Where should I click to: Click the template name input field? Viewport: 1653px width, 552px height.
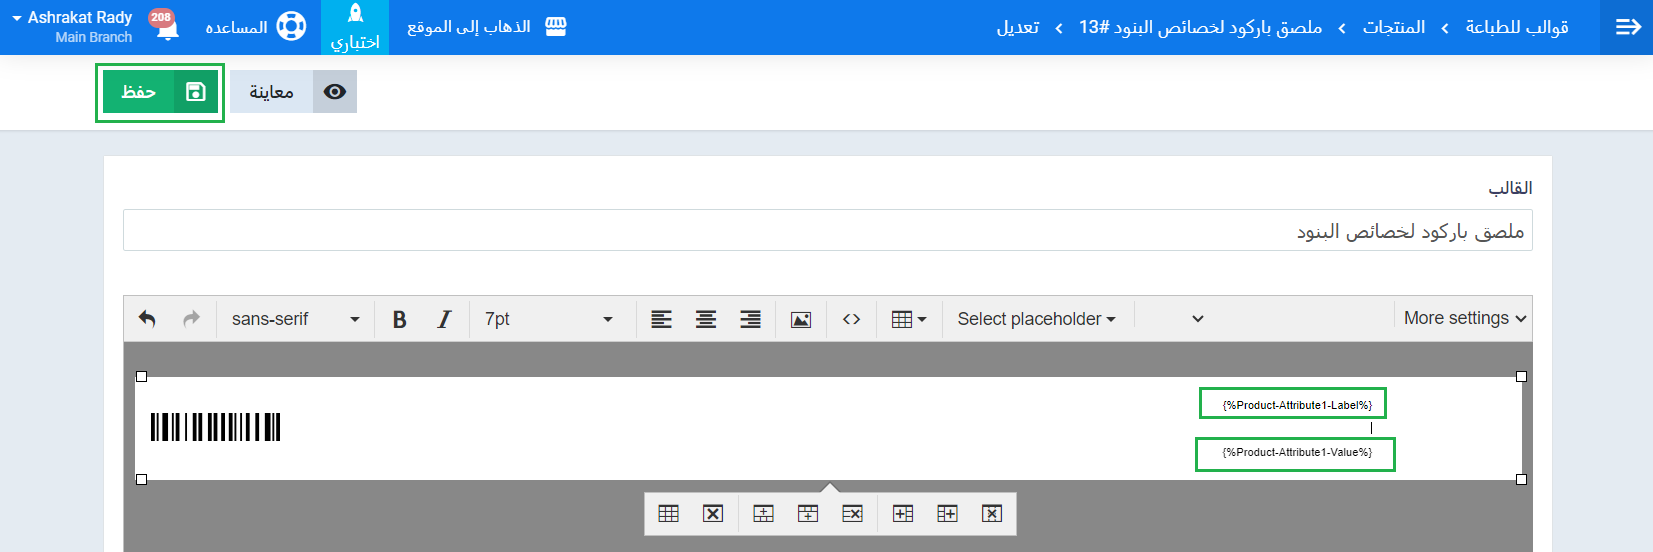tap(827, 231)
